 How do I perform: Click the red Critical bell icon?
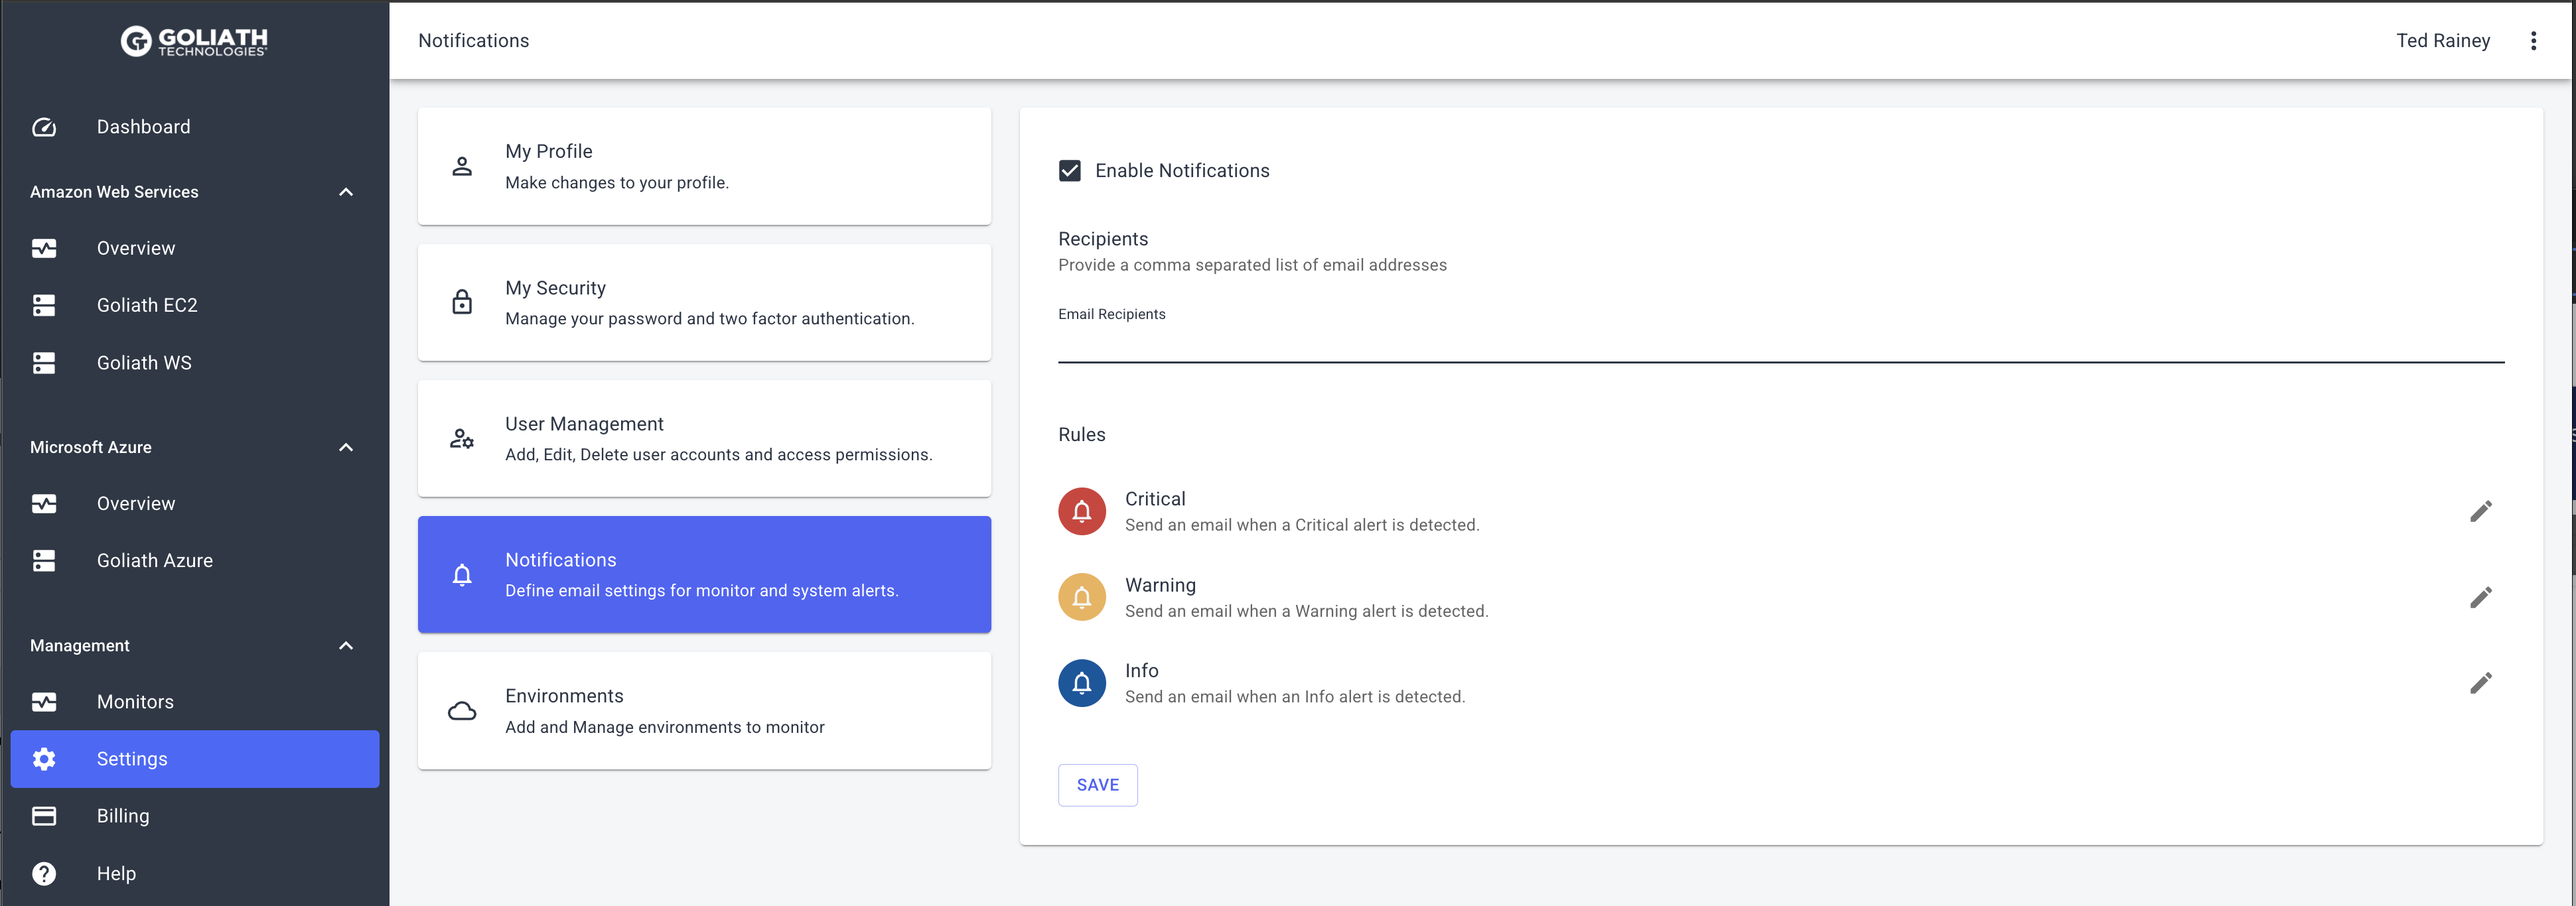coord(1082,511)
